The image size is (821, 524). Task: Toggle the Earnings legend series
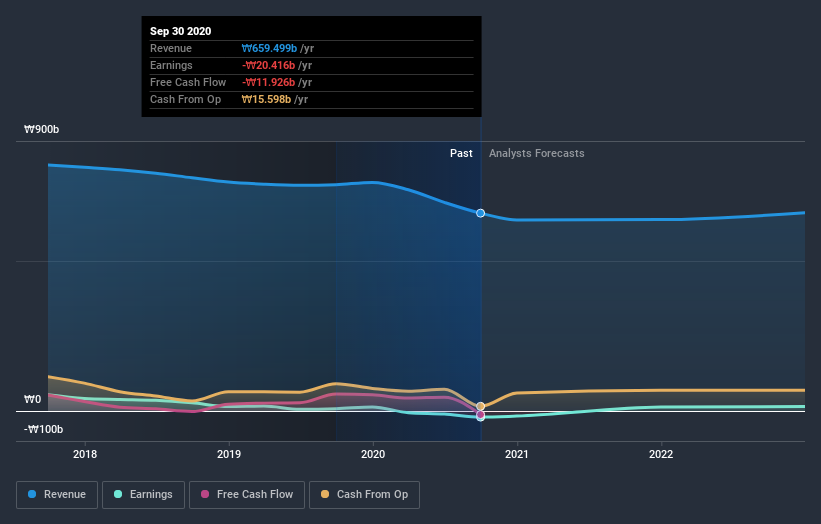[x=143, y=495]
